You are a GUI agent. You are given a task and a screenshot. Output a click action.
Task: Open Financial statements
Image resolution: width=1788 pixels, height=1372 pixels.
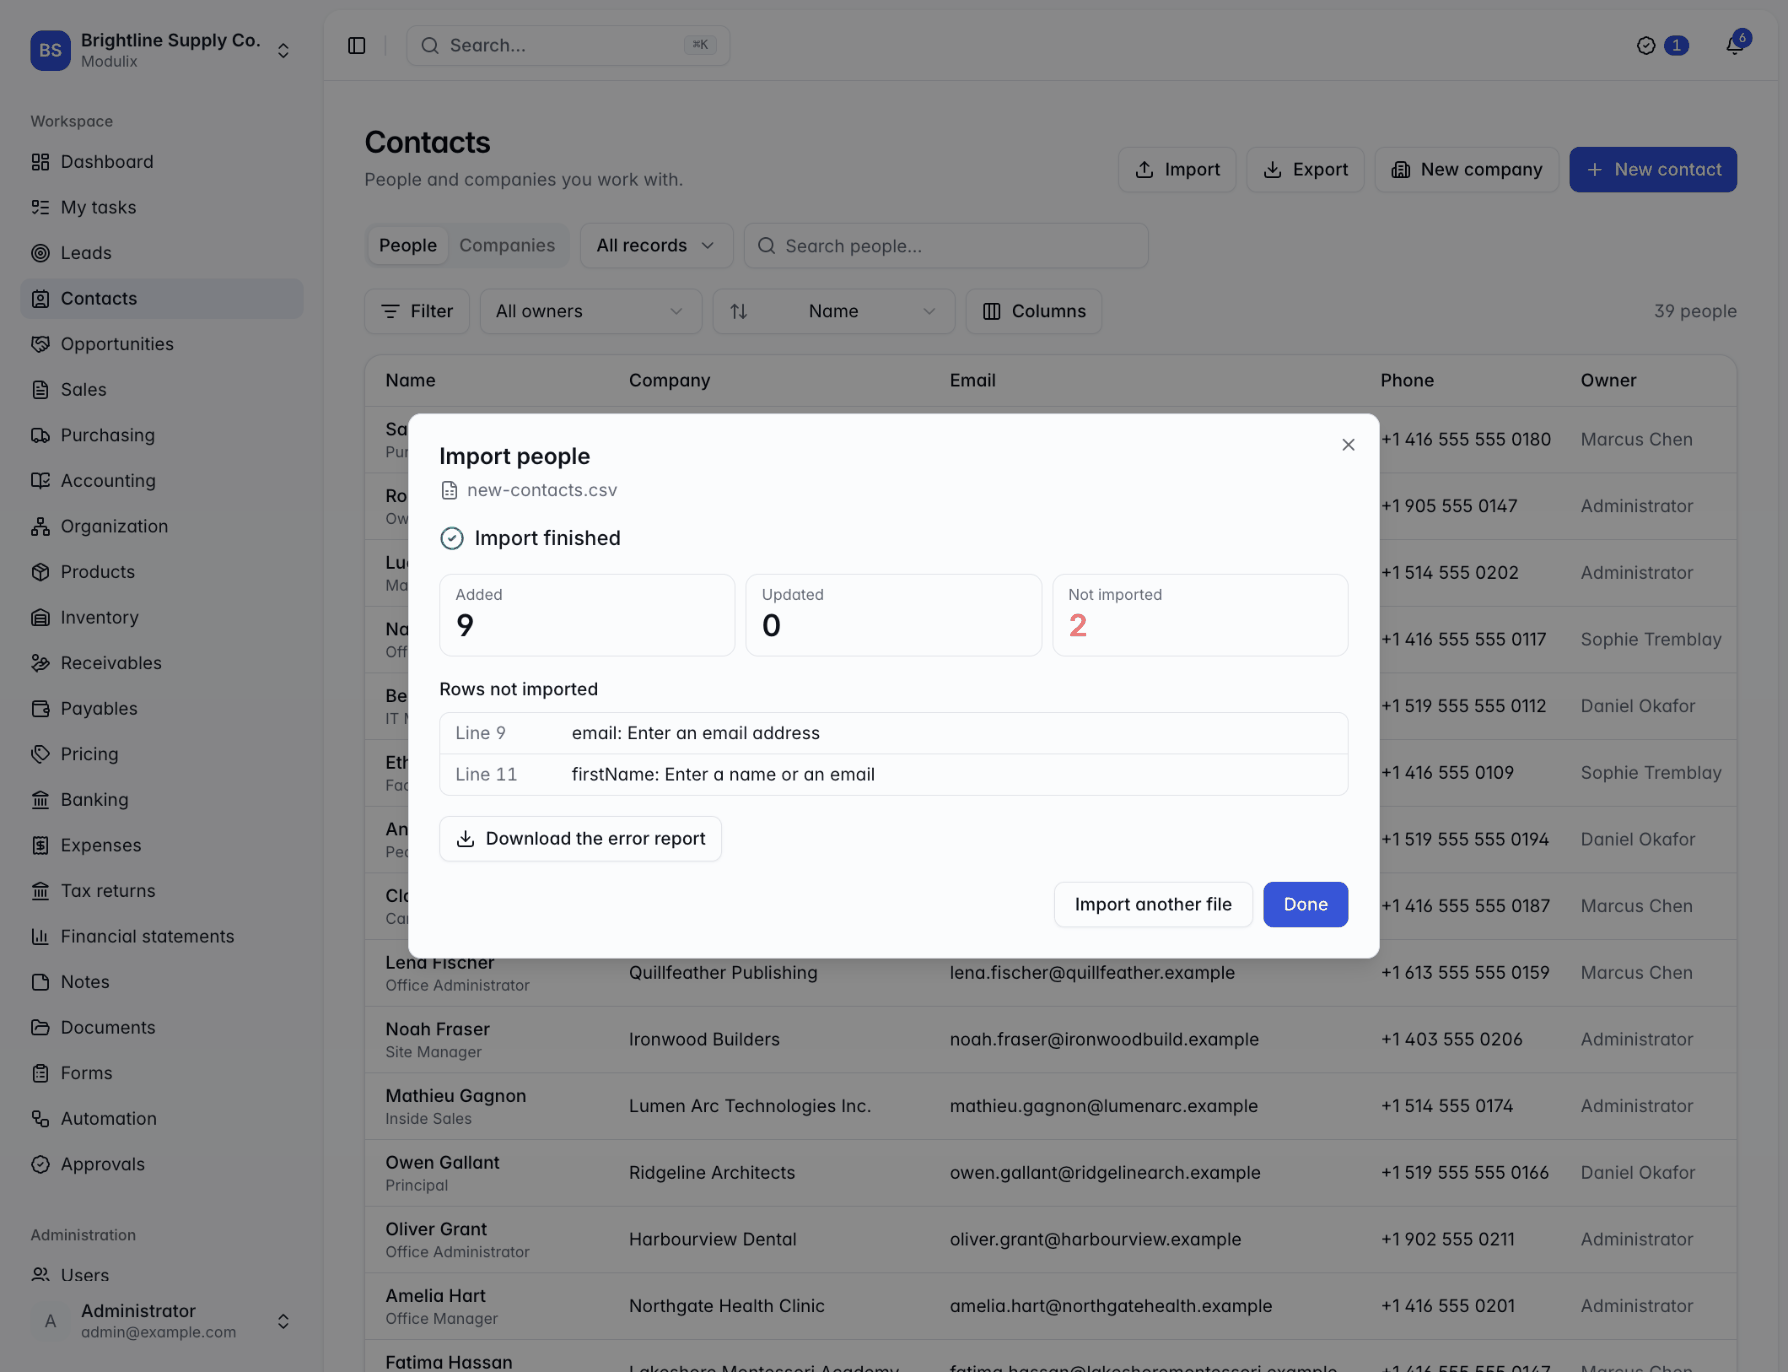click(x=161, y=936)
